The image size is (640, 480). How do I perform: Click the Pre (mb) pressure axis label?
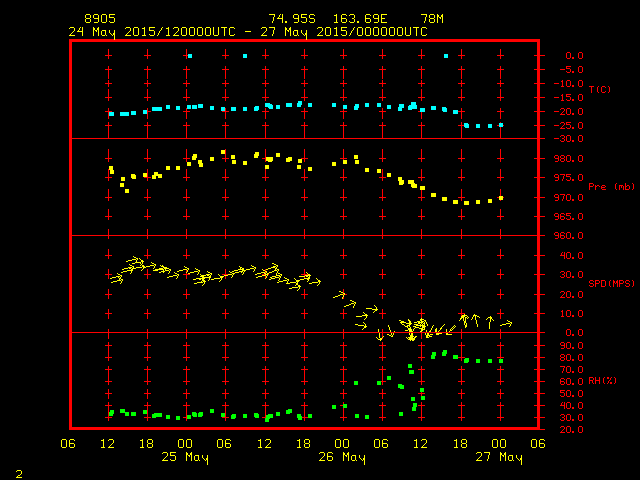[611, 187]
